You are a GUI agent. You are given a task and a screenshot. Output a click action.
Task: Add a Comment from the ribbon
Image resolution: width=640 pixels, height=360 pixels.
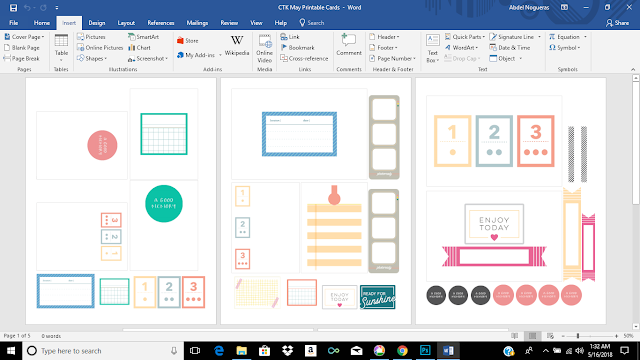tap(349, 45)
